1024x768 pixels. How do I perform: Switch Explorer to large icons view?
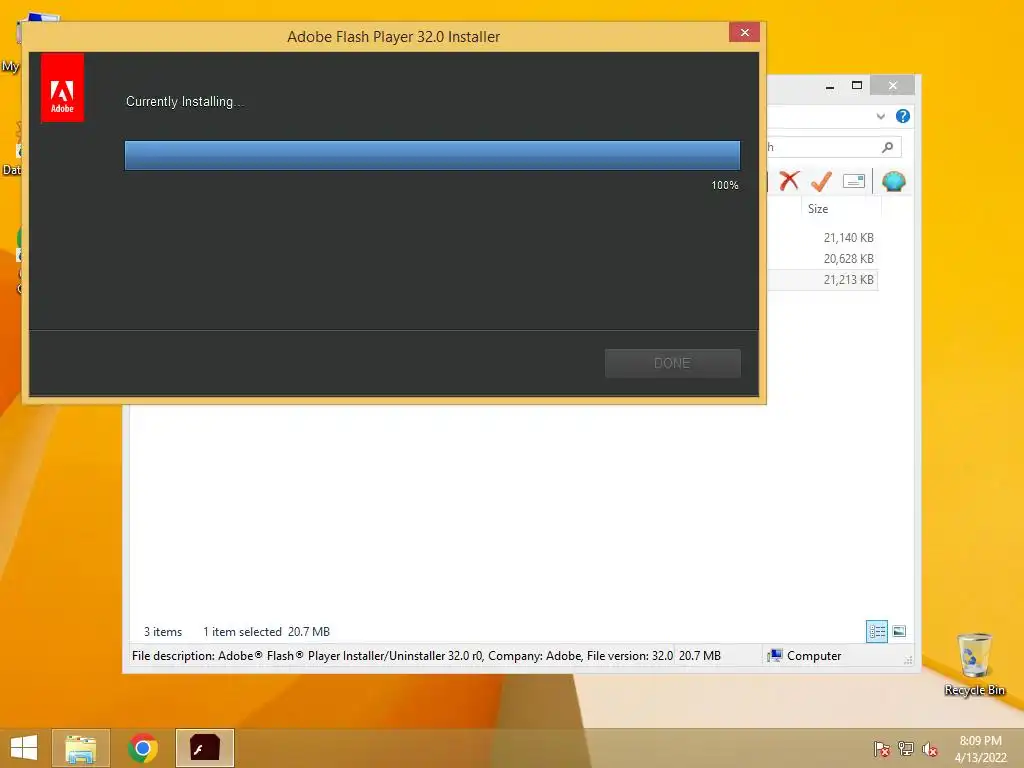[899, 632]
